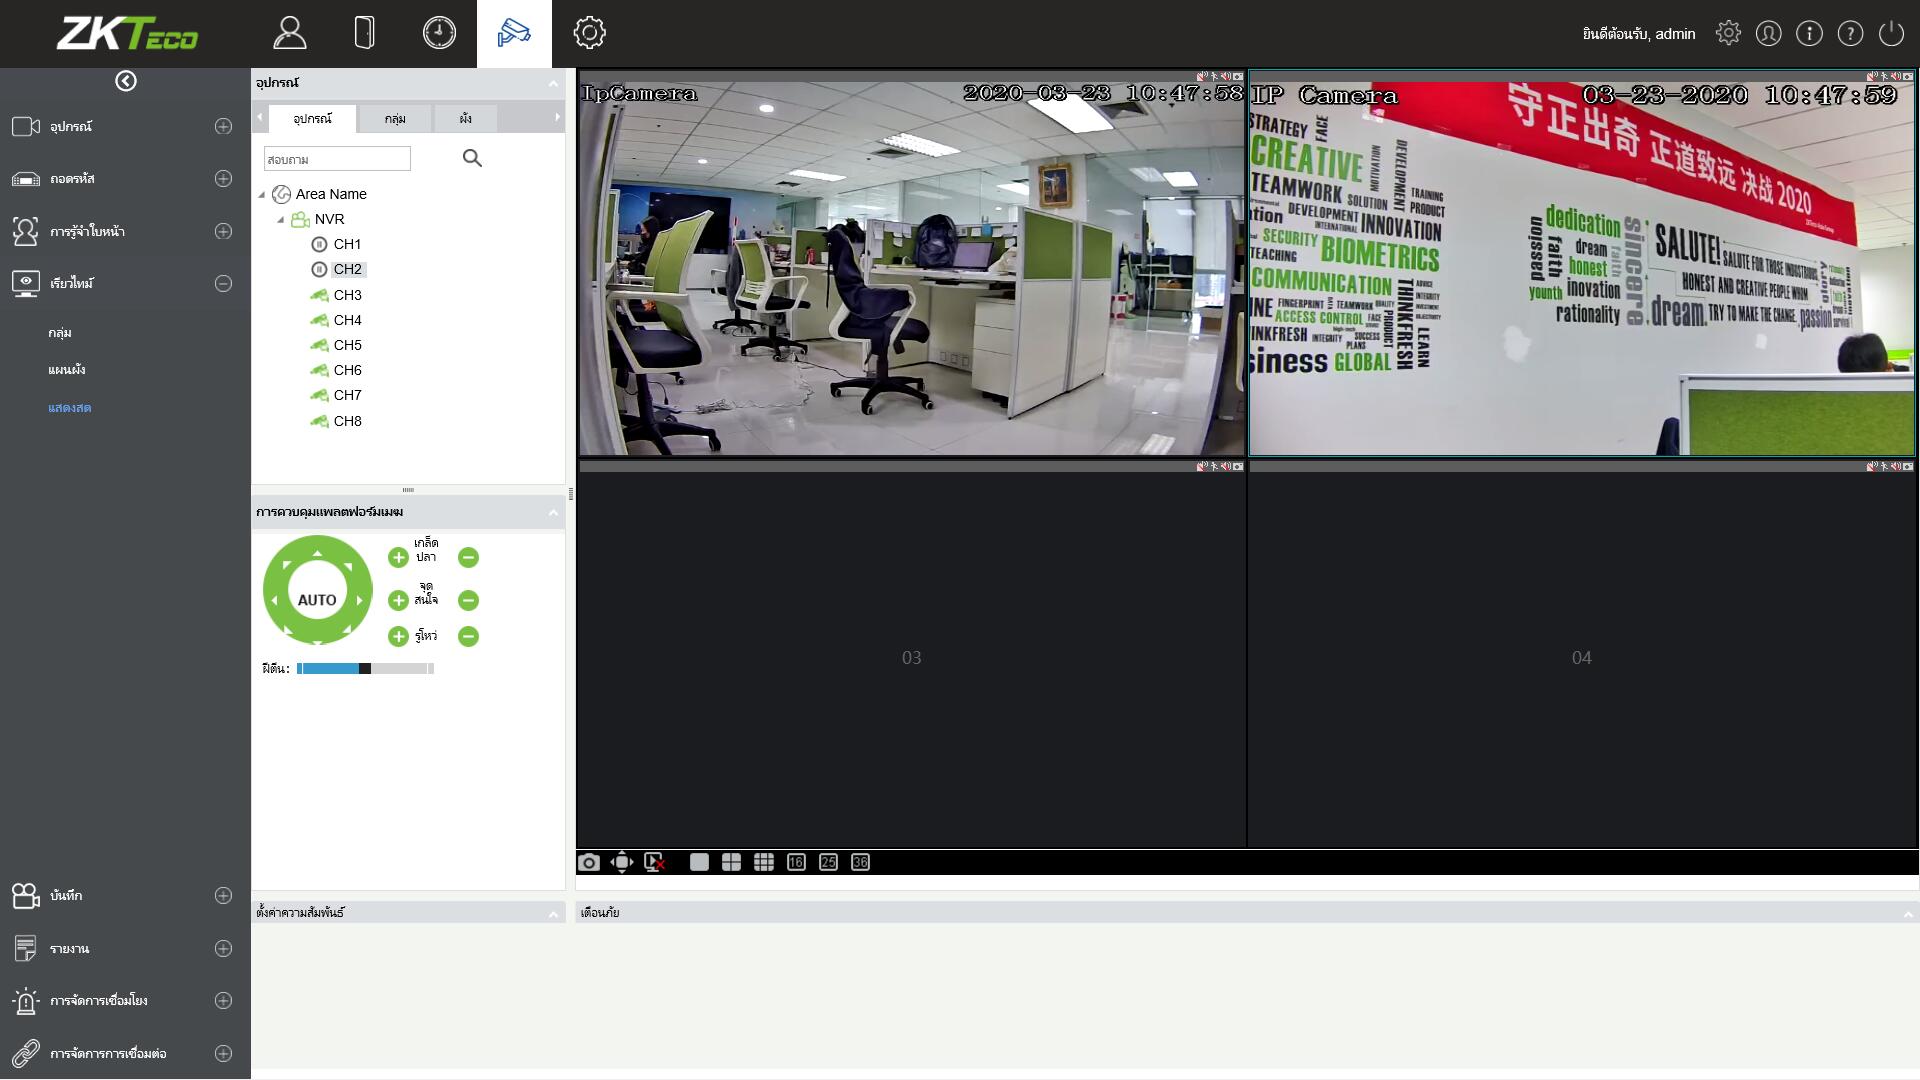Open the attendance clock module icon

click(x=439, y=33)
